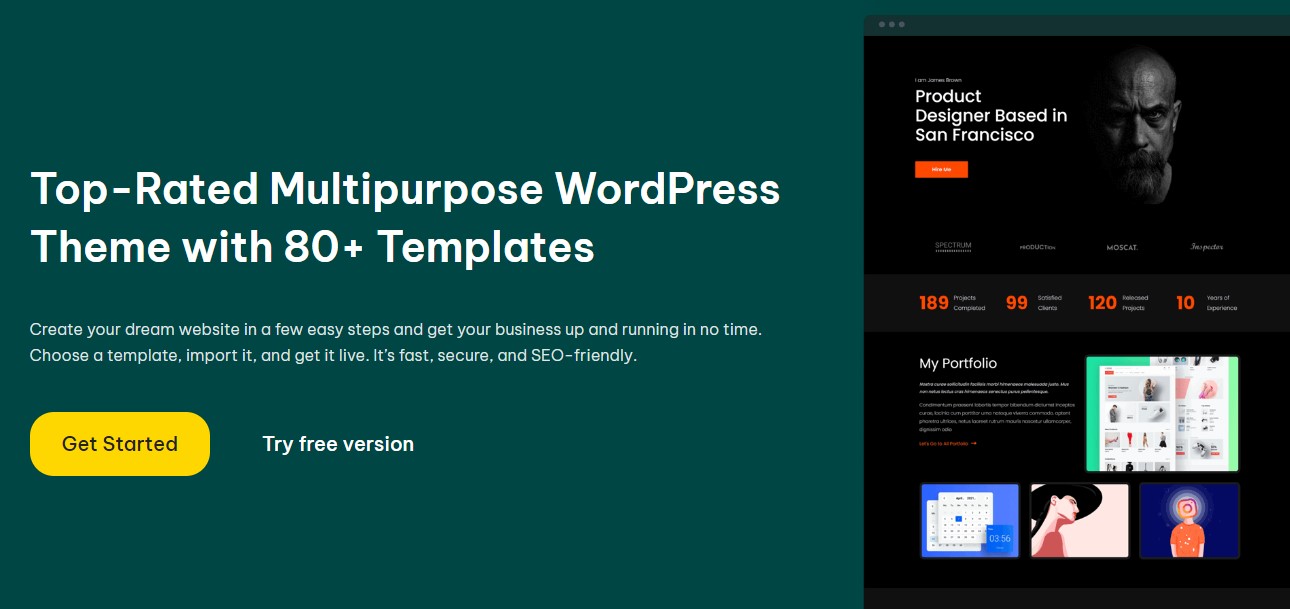This screenshot has height=609, width=1290.
Task: Click the Top-Rated Multipurpose WordPress Theme heading
Action: (x=405, y=217)
